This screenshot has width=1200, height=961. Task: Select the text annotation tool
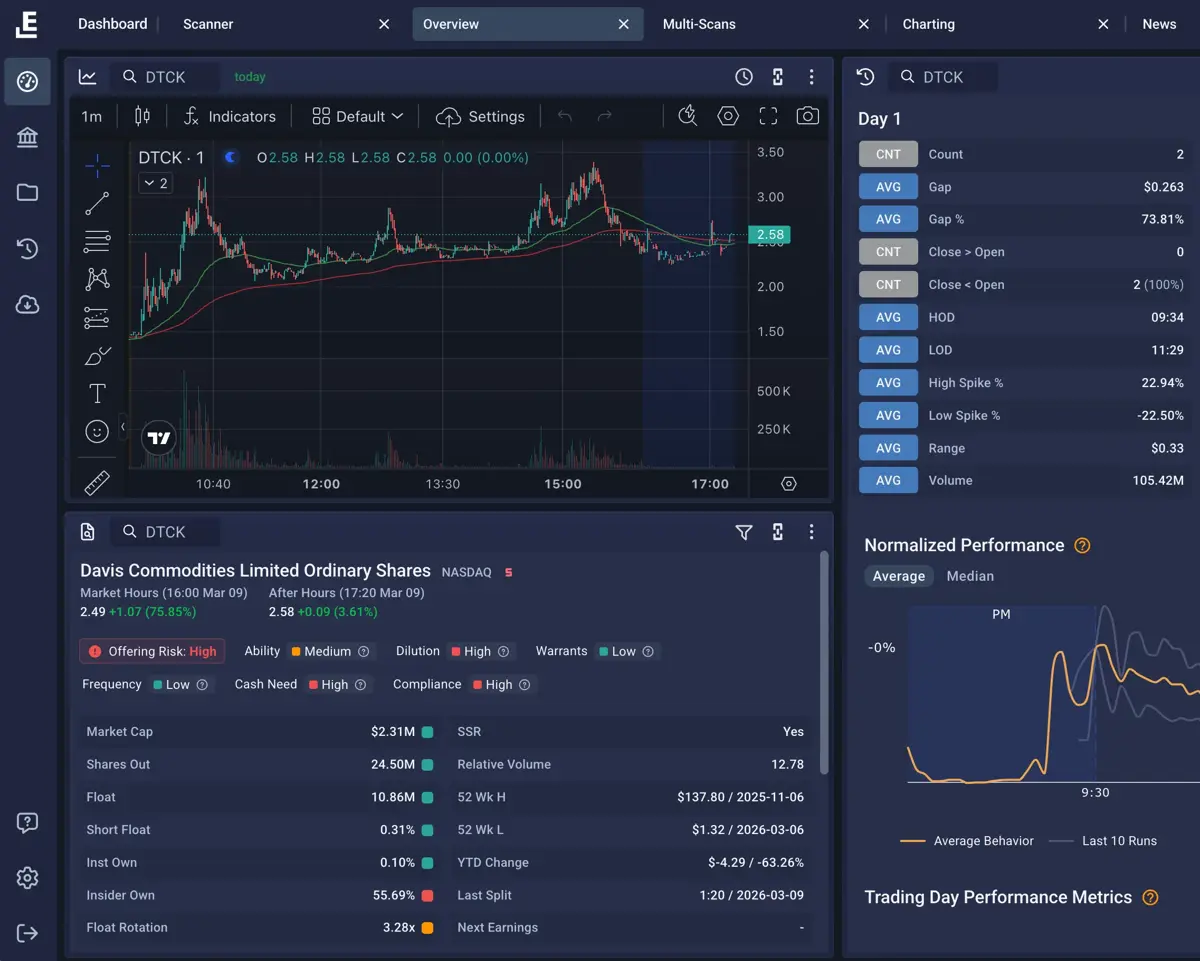point(97,393)
